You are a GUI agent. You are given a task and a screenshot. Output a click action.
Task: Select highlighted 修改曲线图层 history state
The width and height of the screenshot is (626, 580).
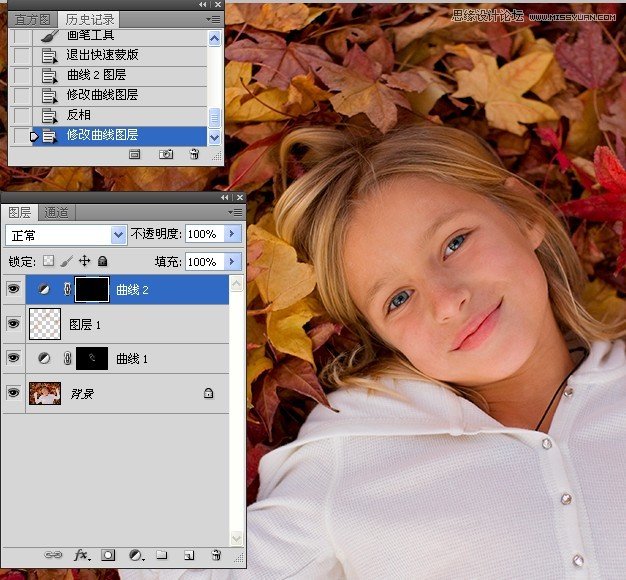click(x=119, y=136)
